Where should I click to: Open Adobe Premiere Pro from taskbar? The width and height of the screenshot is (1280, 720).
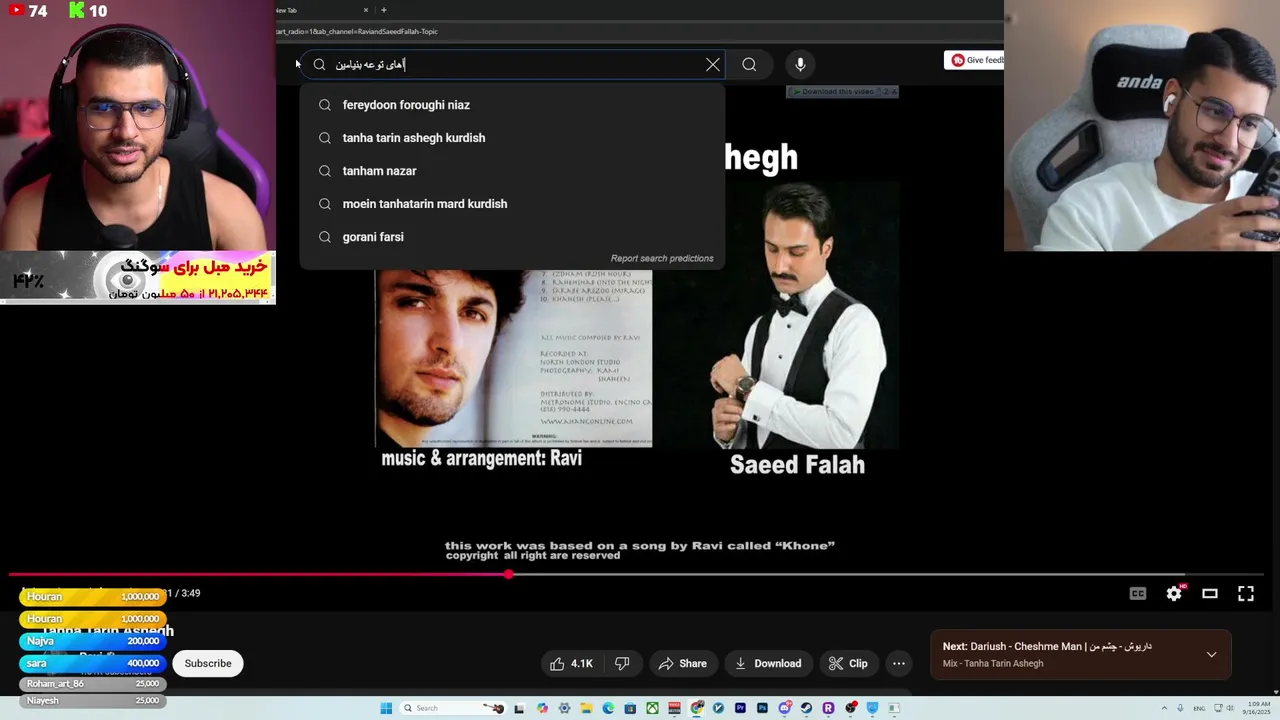coord(740,708)
